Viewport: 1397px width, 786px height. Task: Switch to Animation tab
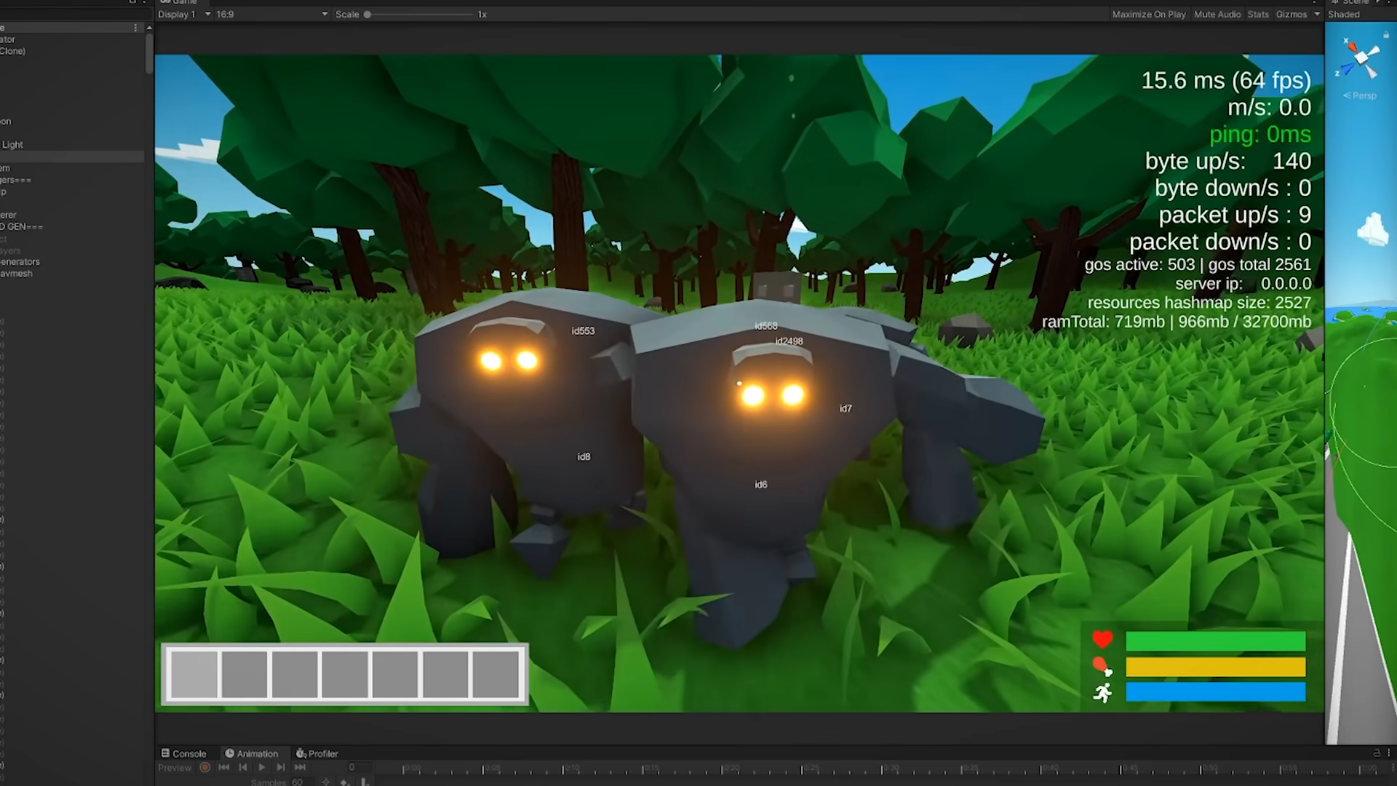252,754
